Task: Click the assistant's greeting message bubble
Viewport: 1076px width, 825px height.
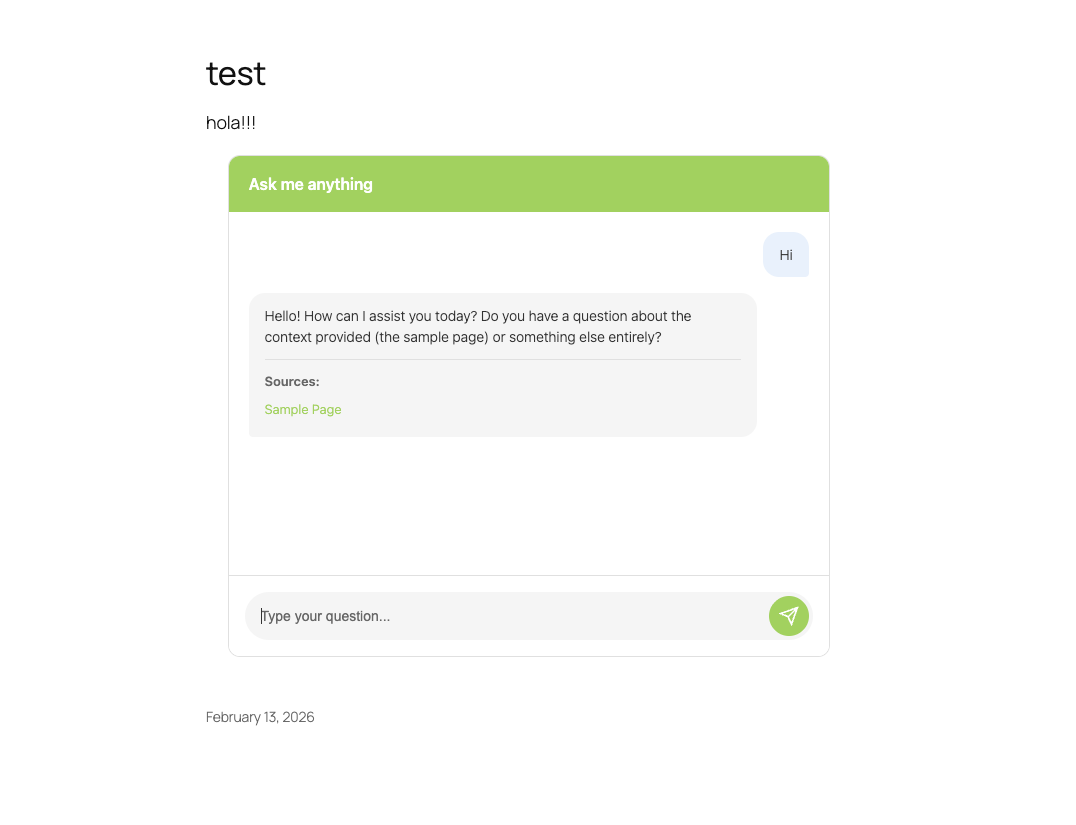Action: coord(477,326)
